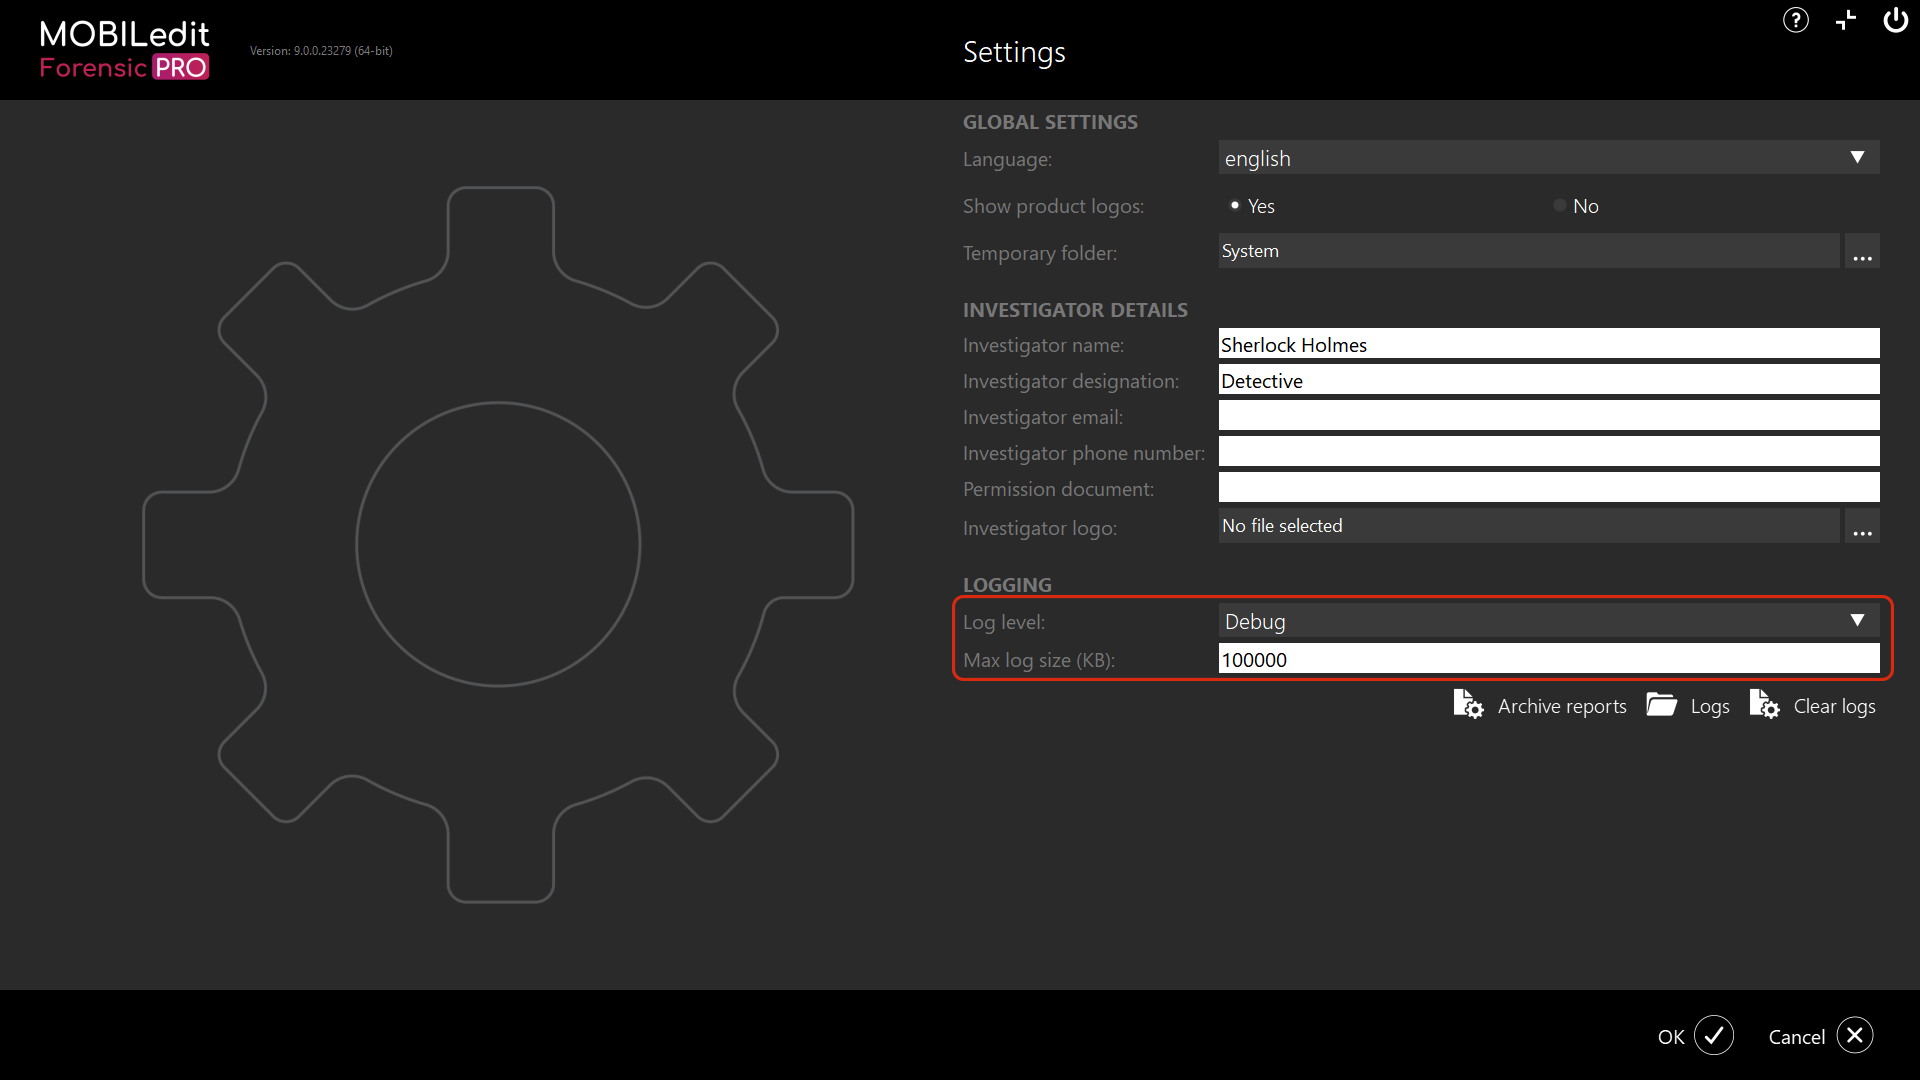Image resolution: width=1920 pixels, height=1080 pixels.
Task: Open the Logs folder icon
Action: [x=1662, y=704]
